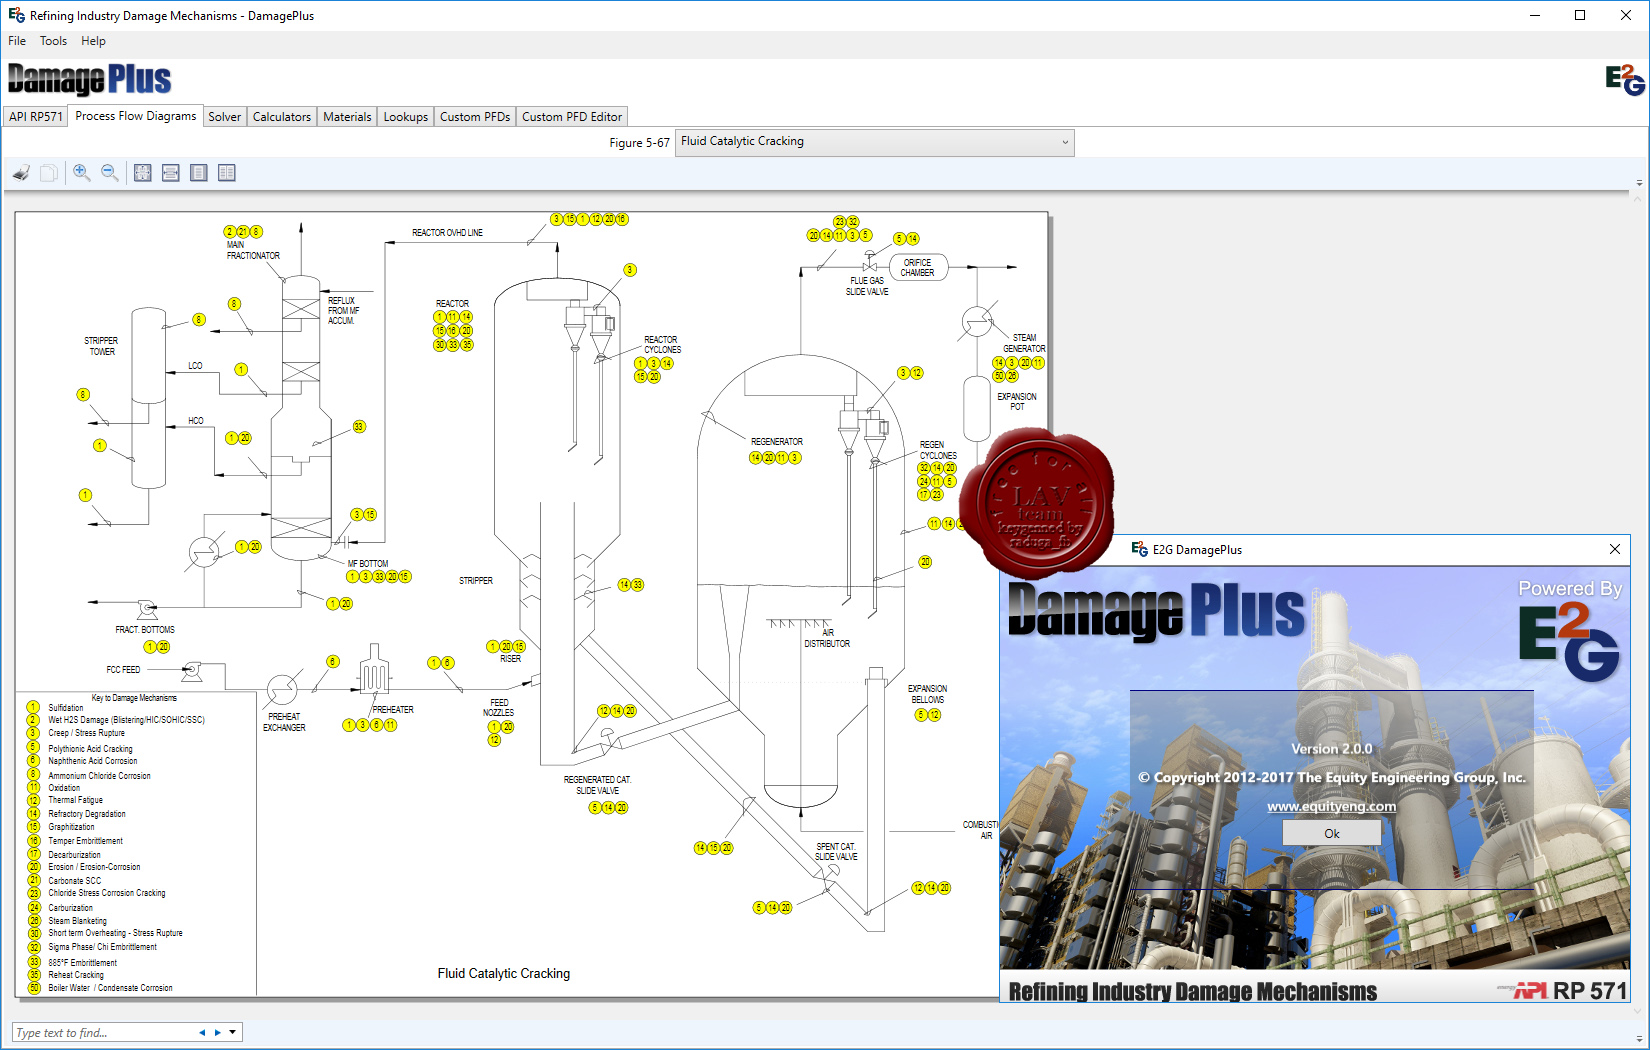Open the Custom PFDs tab
The image size is (1650, 1050).
[x=475, y=117]
